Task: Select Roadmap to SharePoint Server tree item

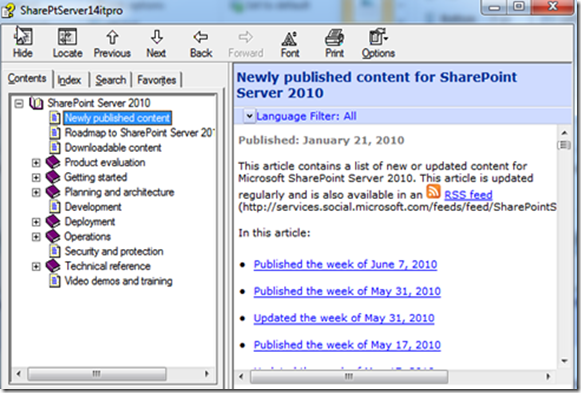Action: [x=139, y=133]
